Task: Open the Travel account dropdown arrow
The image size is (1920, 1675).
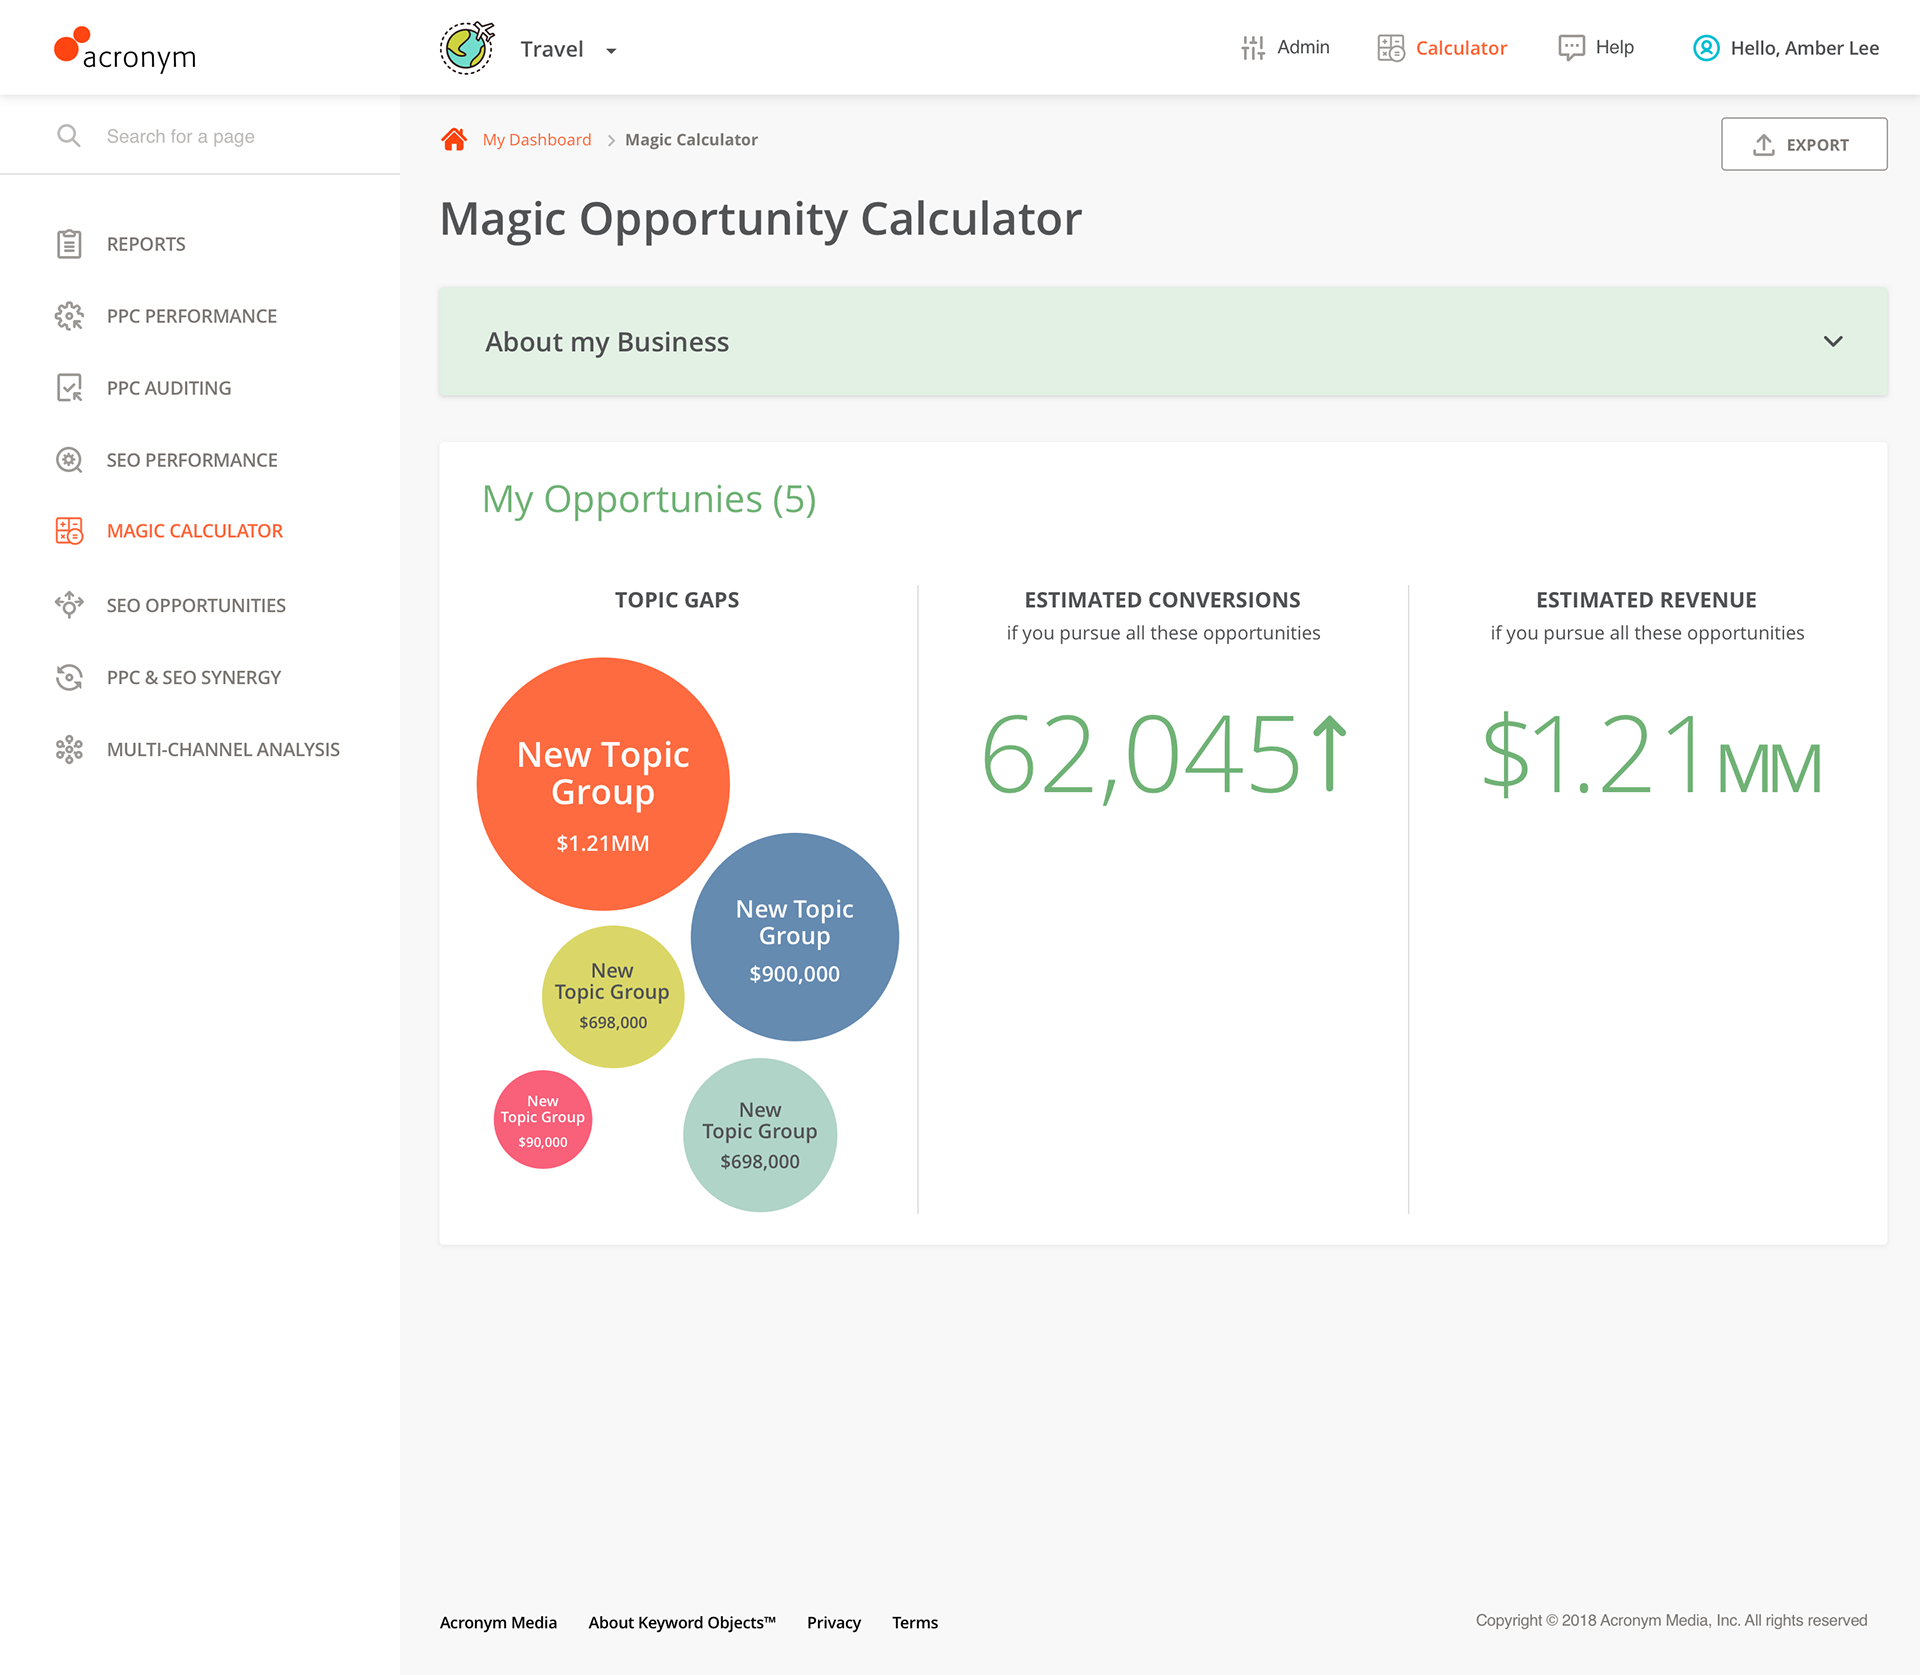Action: pyautogui.click(x=611, y=51)
